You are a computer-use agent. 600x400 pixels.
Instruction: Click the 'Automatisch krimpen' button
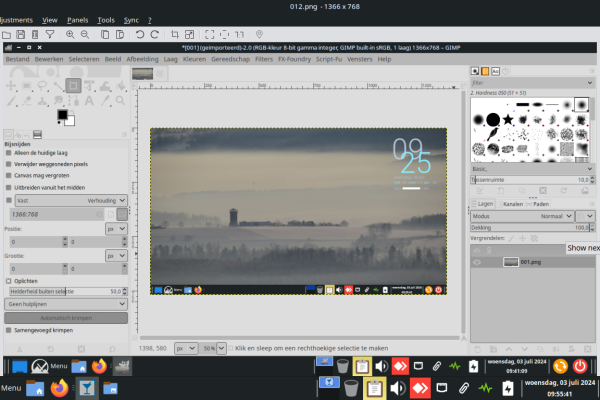tap(67, 316)
